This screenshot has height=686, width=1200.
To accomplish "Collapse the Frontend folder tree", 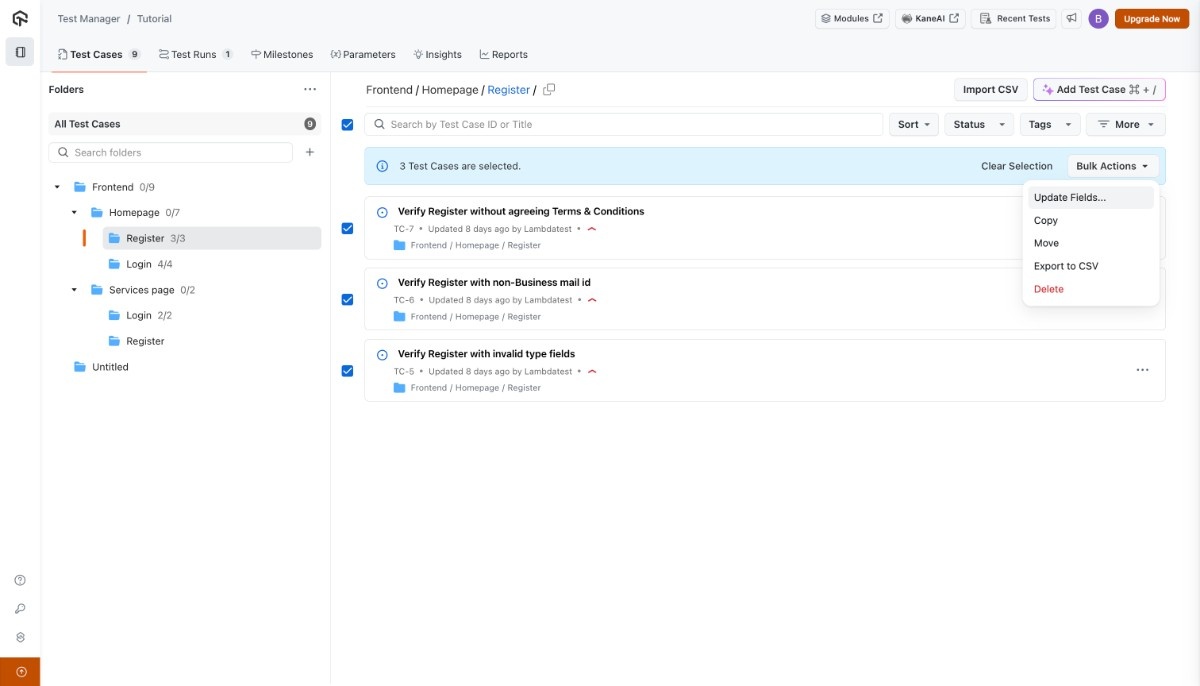I will coord(57,187).
